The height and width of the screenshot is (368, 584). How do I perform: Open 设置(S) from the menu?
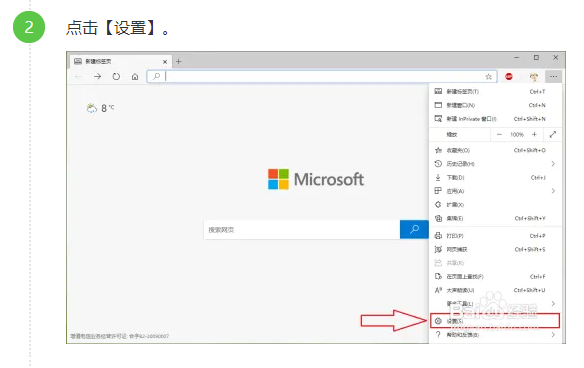(x=495, y=321)
